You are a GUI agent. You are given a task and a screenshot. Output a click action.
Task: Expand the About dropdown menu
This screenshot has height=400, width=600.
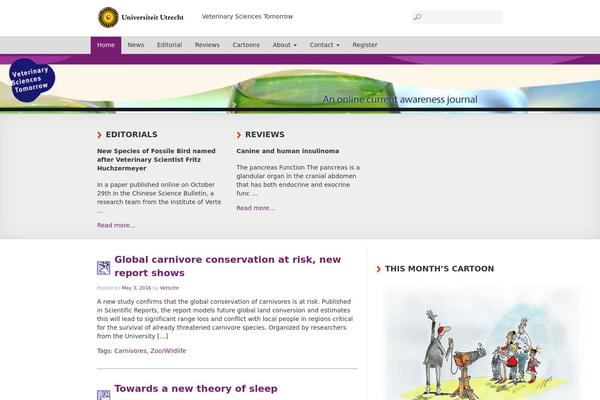pos(285,45)
